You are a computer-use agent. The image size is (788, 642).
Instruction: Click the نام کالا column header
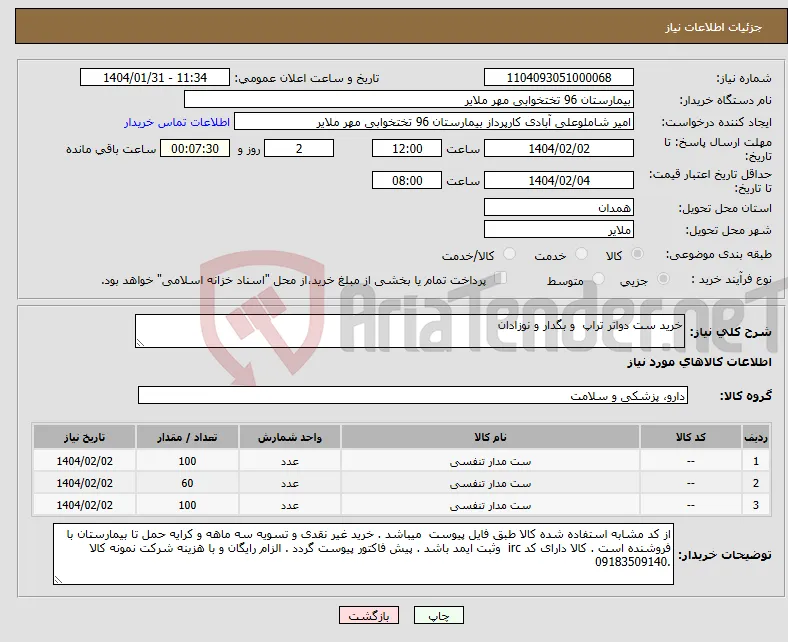[x=490, y=437]
